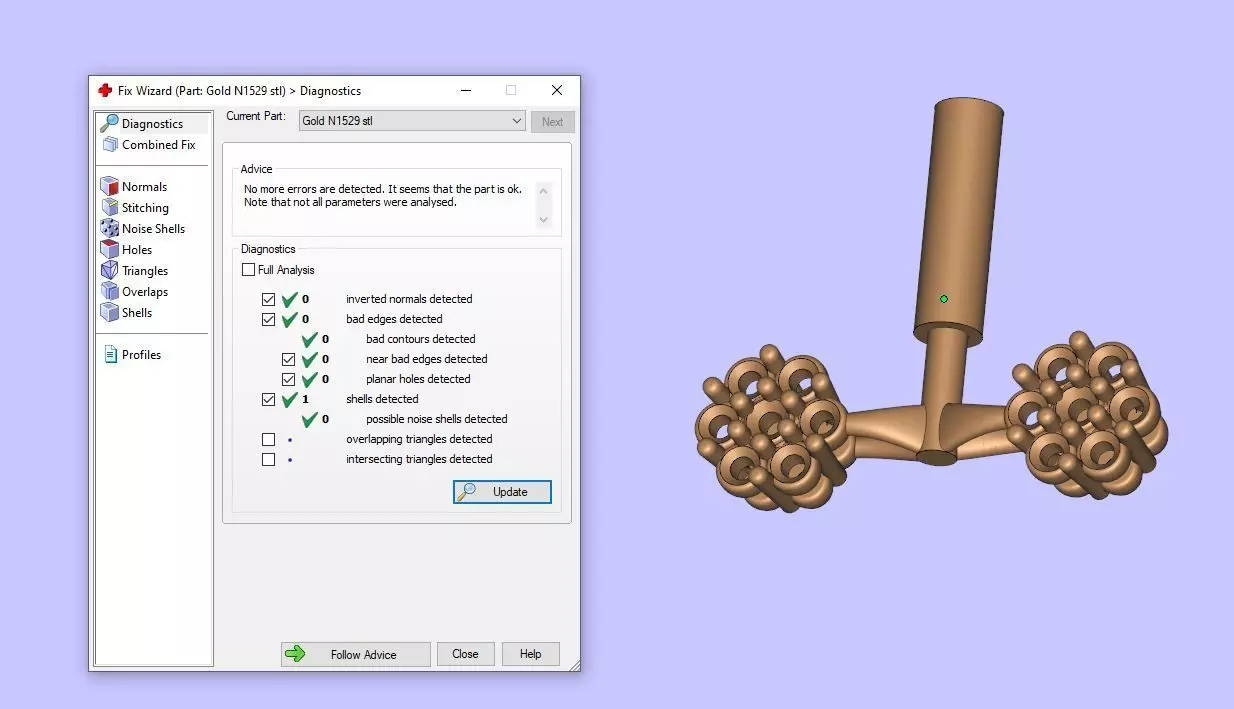1234x709 pixels.
Task: Enable intersecting triangles detected checkbox
Action: point(268,459)
